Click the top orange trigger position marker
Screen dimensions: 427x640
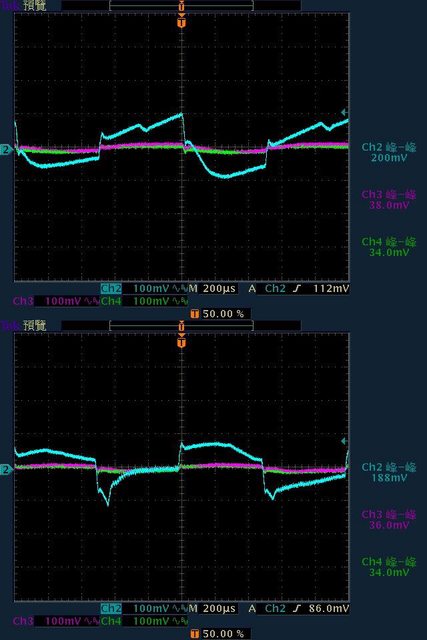tap(182, 22)
